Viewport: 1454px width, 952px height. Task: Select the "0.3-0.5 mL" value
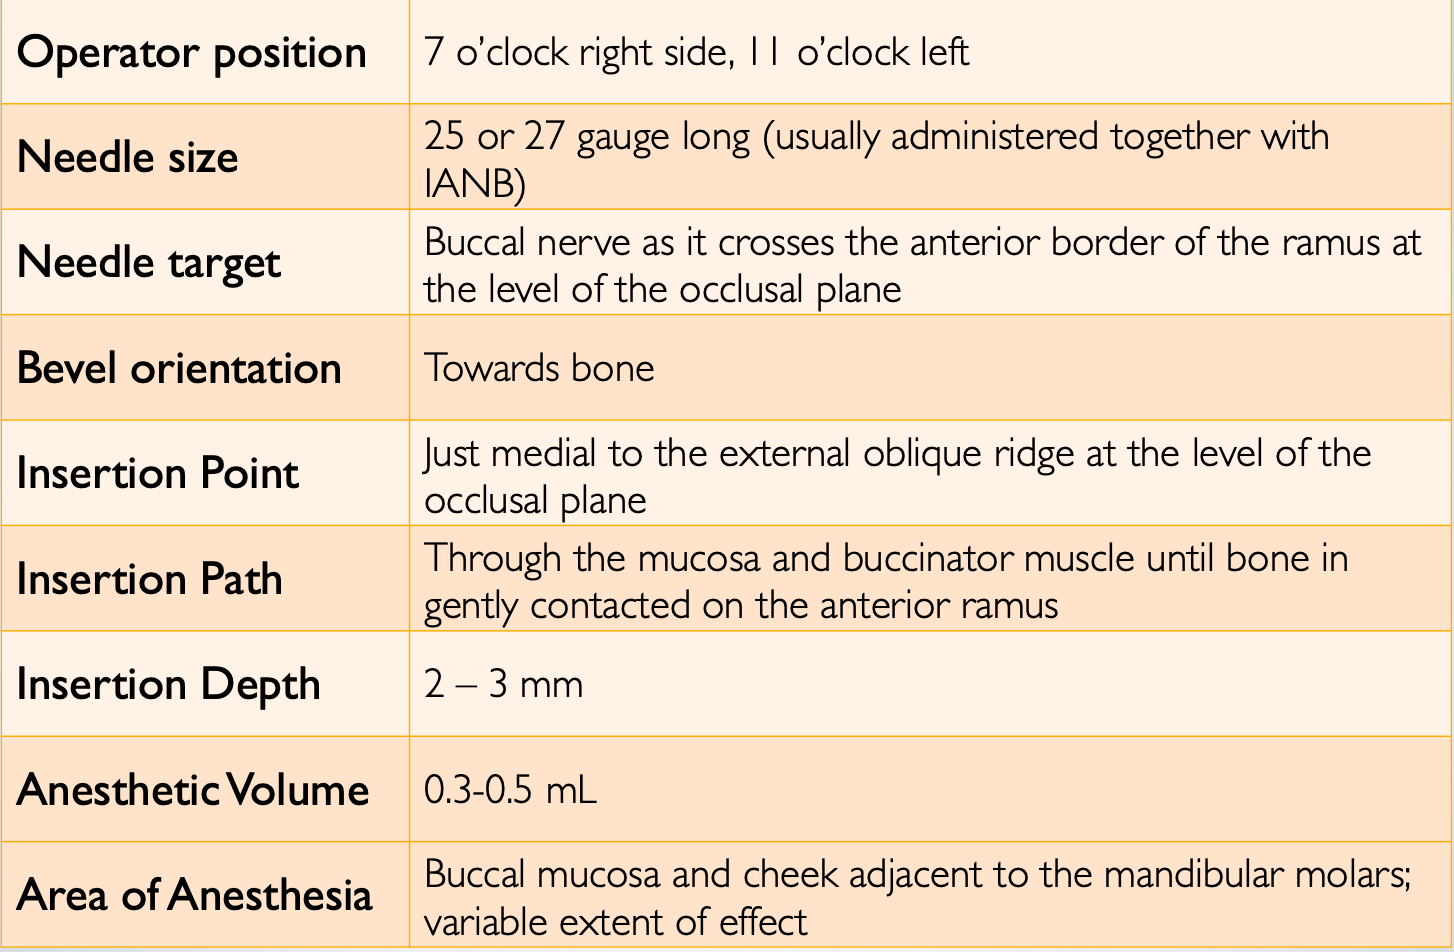pyautogui.click(x=510, y=791)
